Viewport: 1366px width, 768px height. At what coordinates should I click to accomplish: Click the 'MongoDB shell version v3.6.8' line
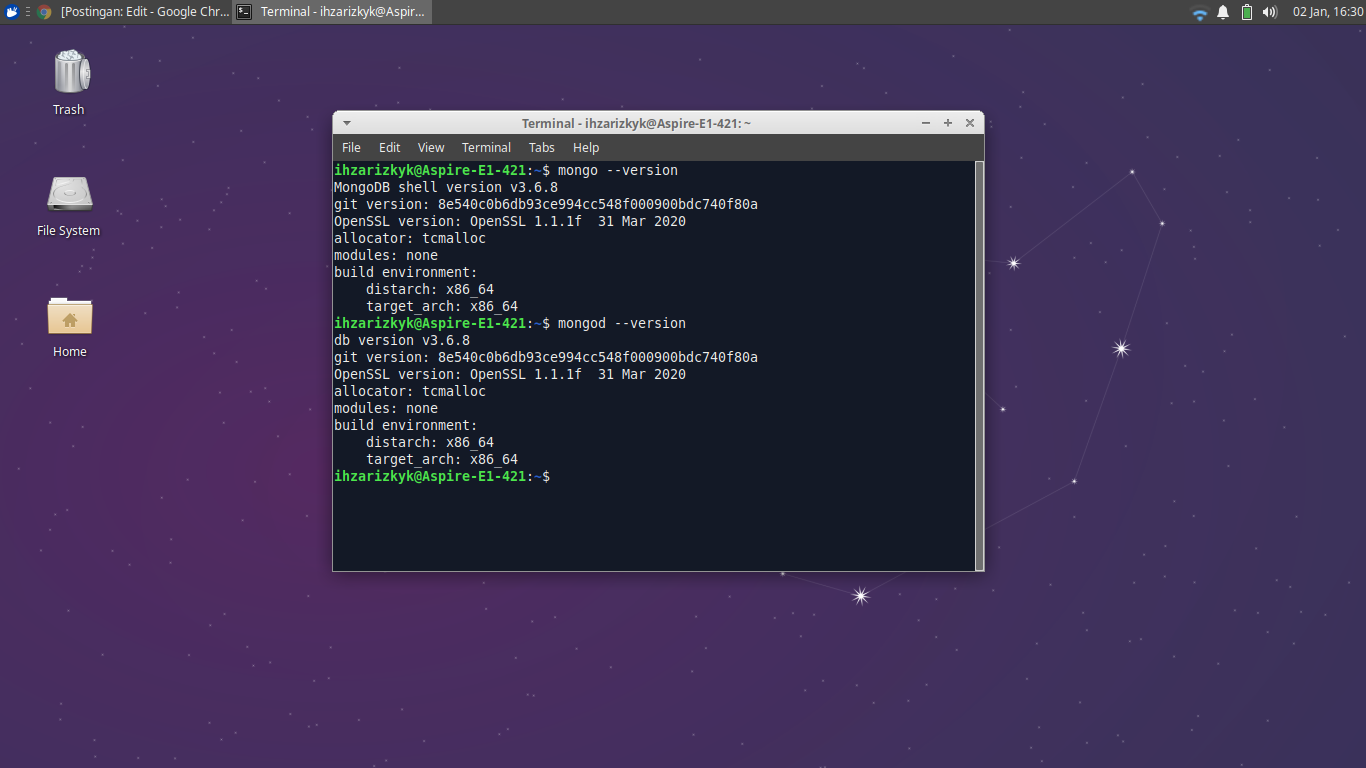coord(446,187)
